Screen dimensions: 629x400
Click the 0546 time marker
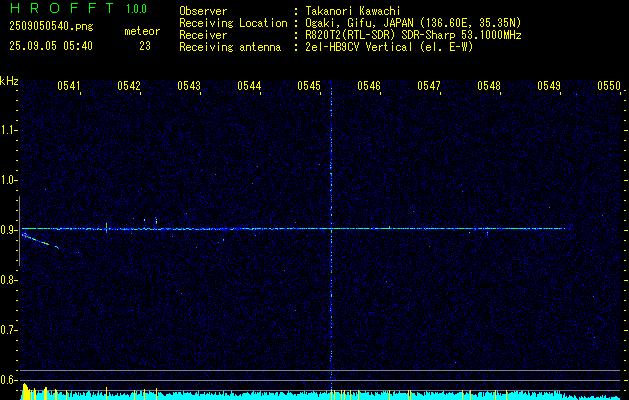369,86
